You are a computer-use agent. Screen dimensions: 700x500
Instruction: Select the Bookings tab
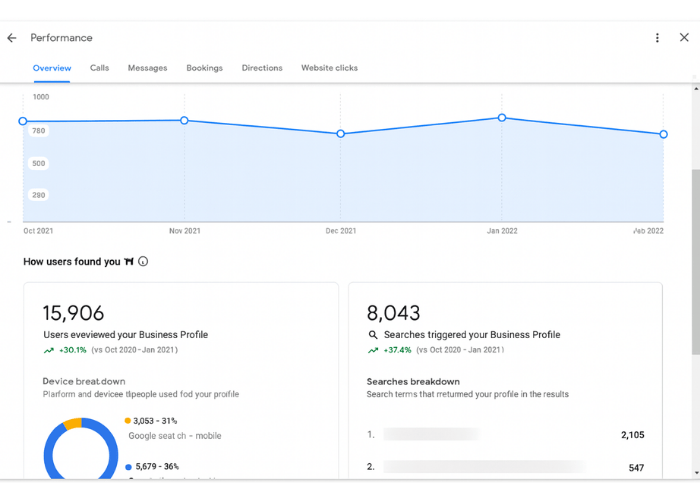[204, 68]
